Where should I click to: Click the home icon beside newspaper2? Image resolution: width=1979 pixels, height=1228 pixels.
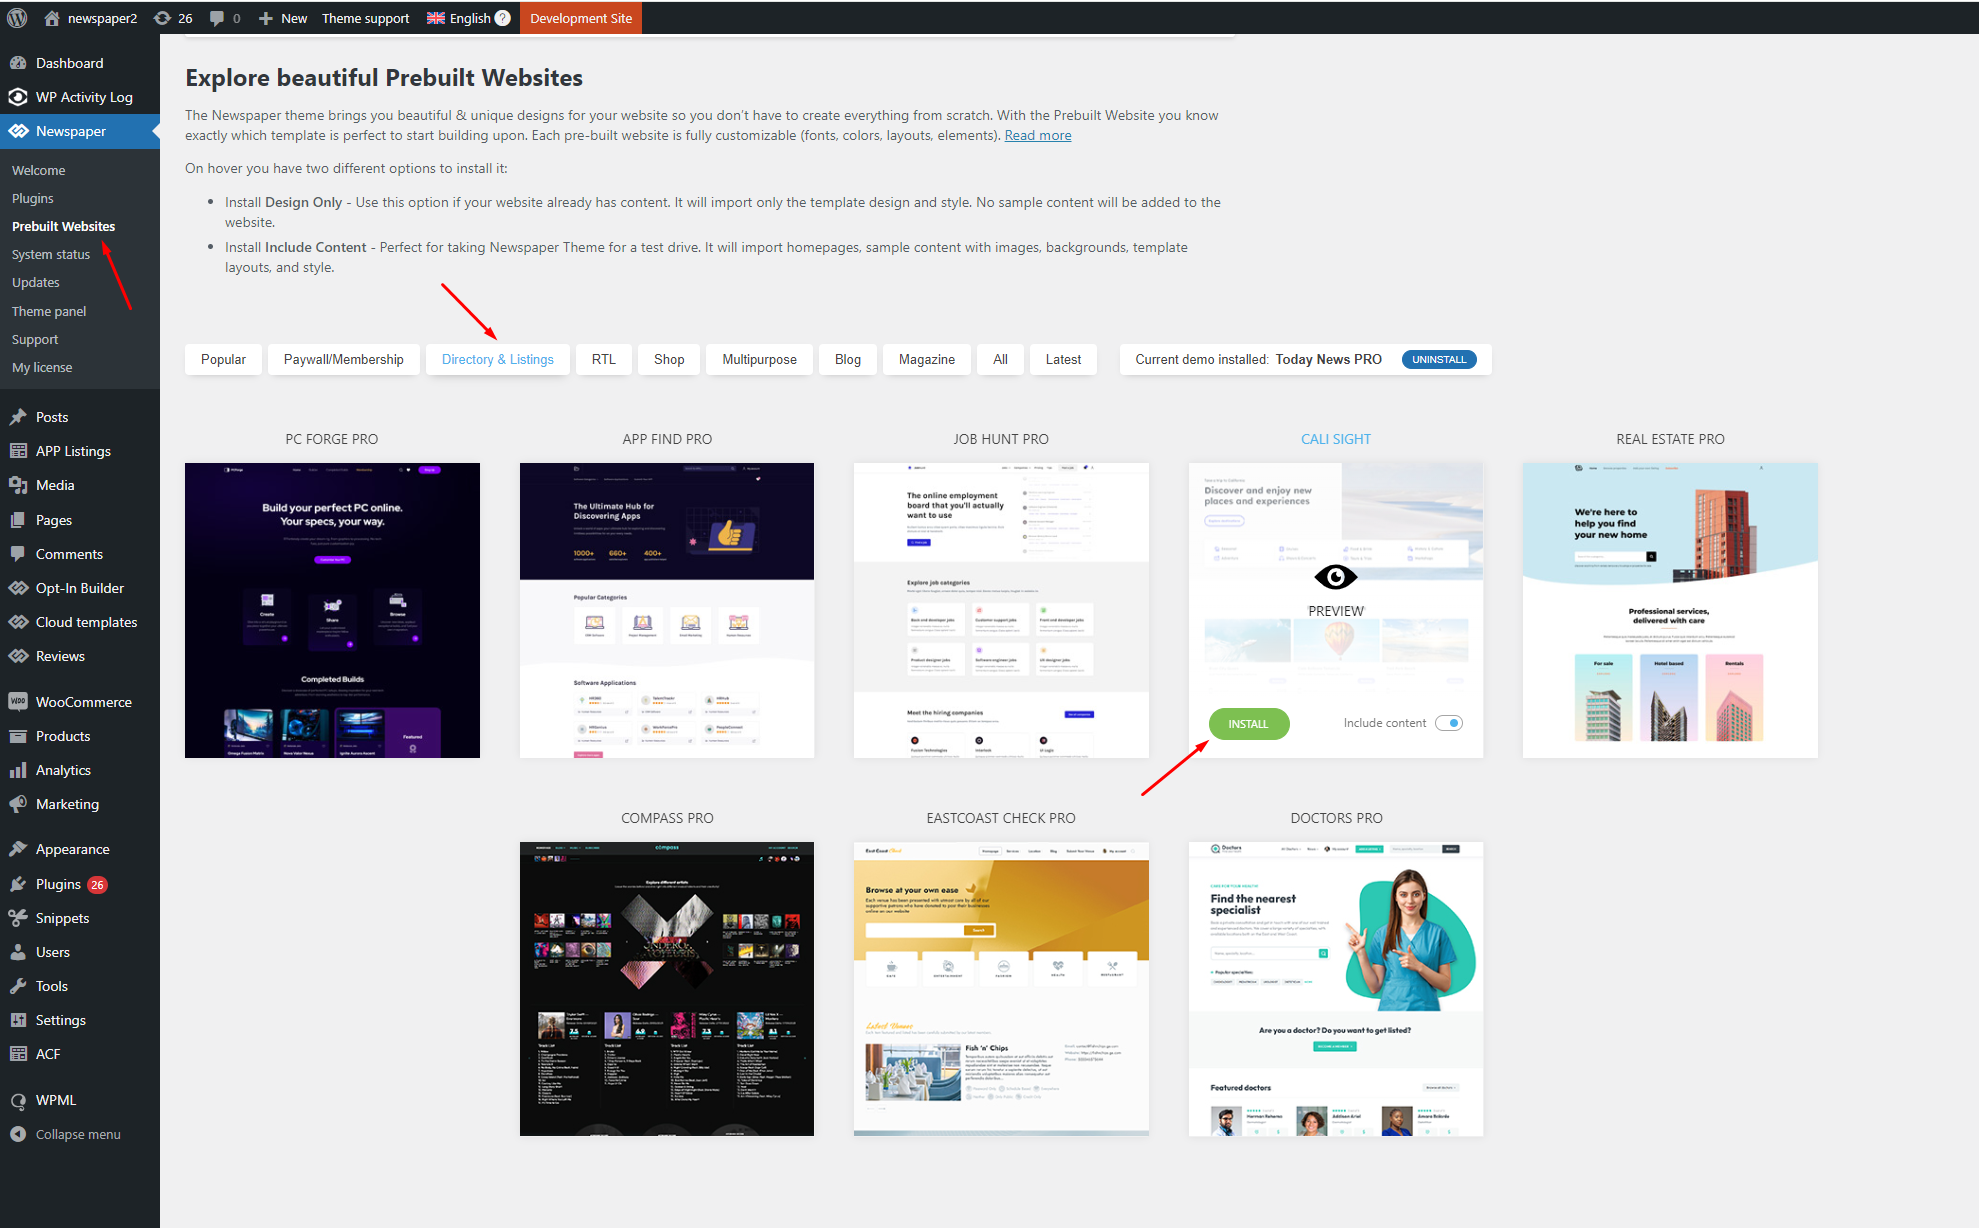tap(52, 18)
